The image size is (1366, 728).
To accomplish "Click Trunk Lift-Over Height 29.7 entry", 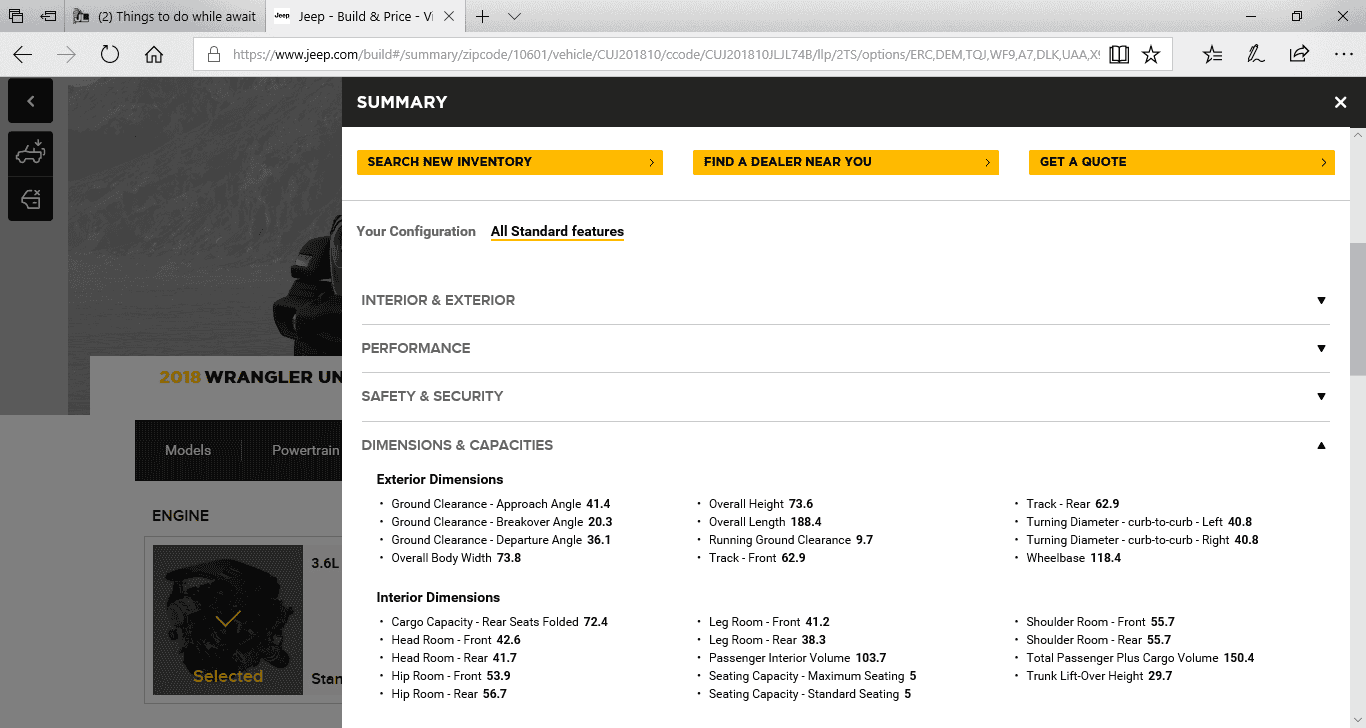I will (1099, 676).
